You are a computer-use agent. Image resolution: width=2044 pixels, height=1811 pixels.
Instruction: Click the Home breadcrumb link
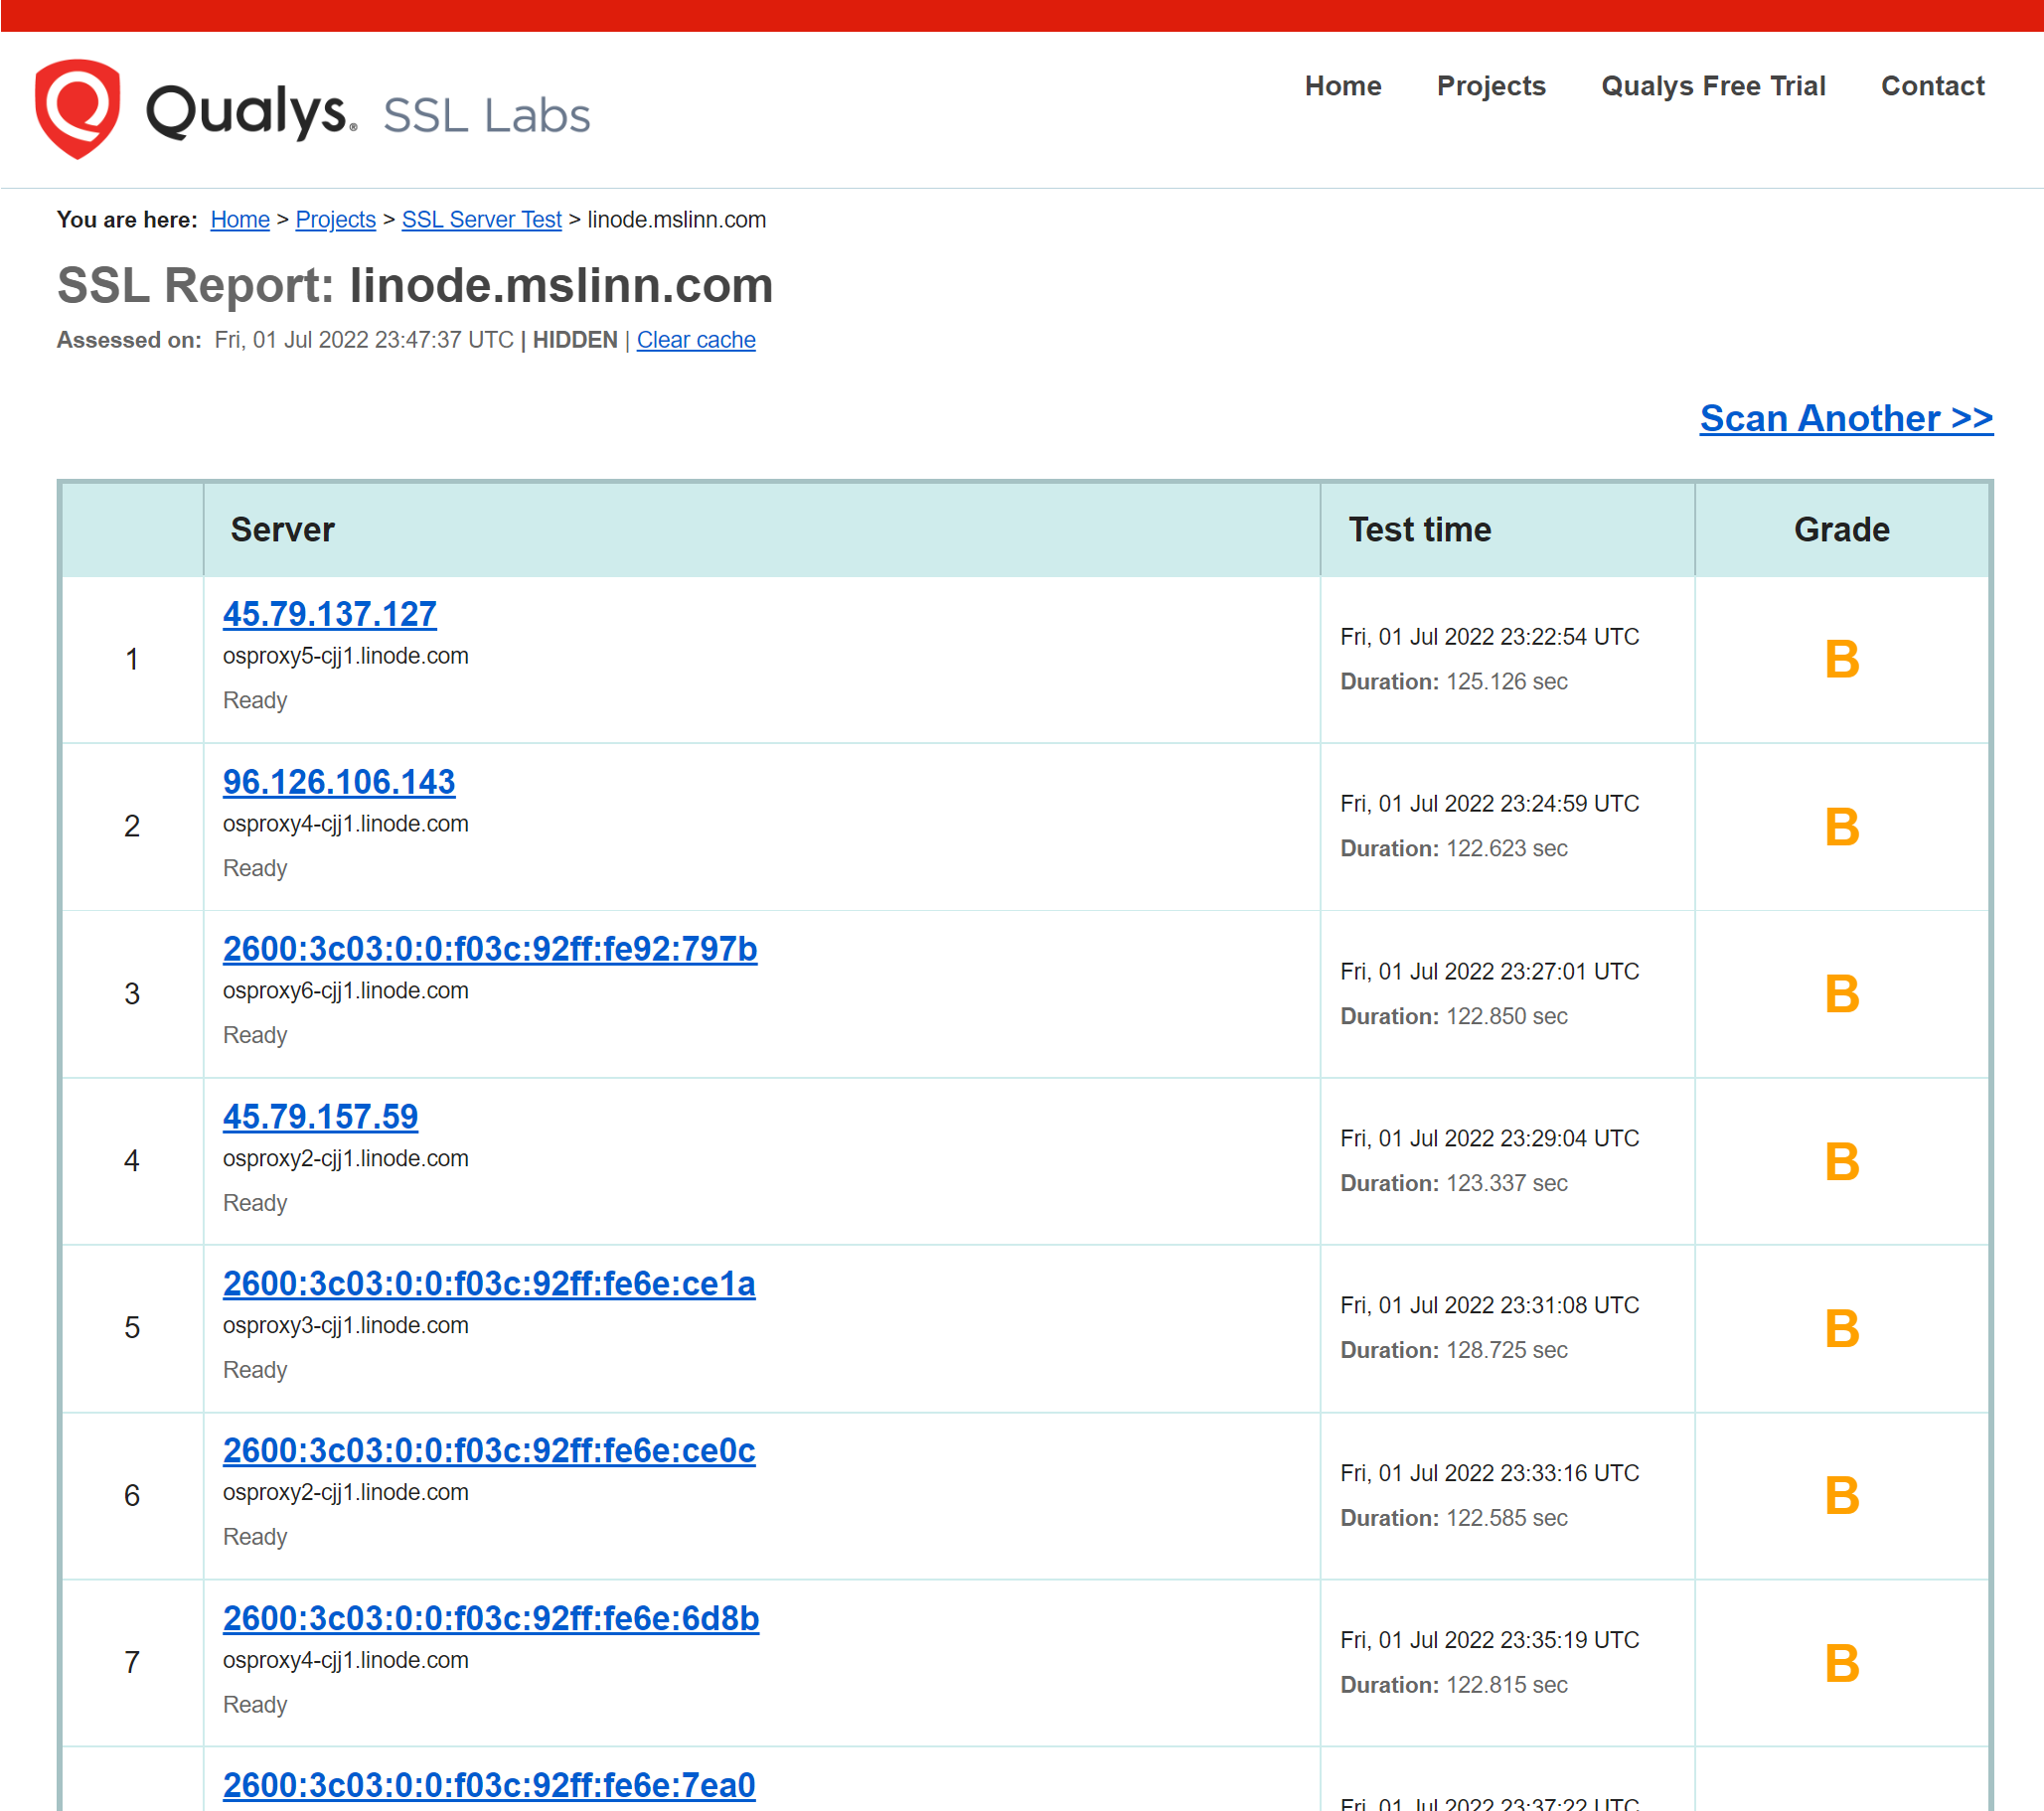pos(240,220)
